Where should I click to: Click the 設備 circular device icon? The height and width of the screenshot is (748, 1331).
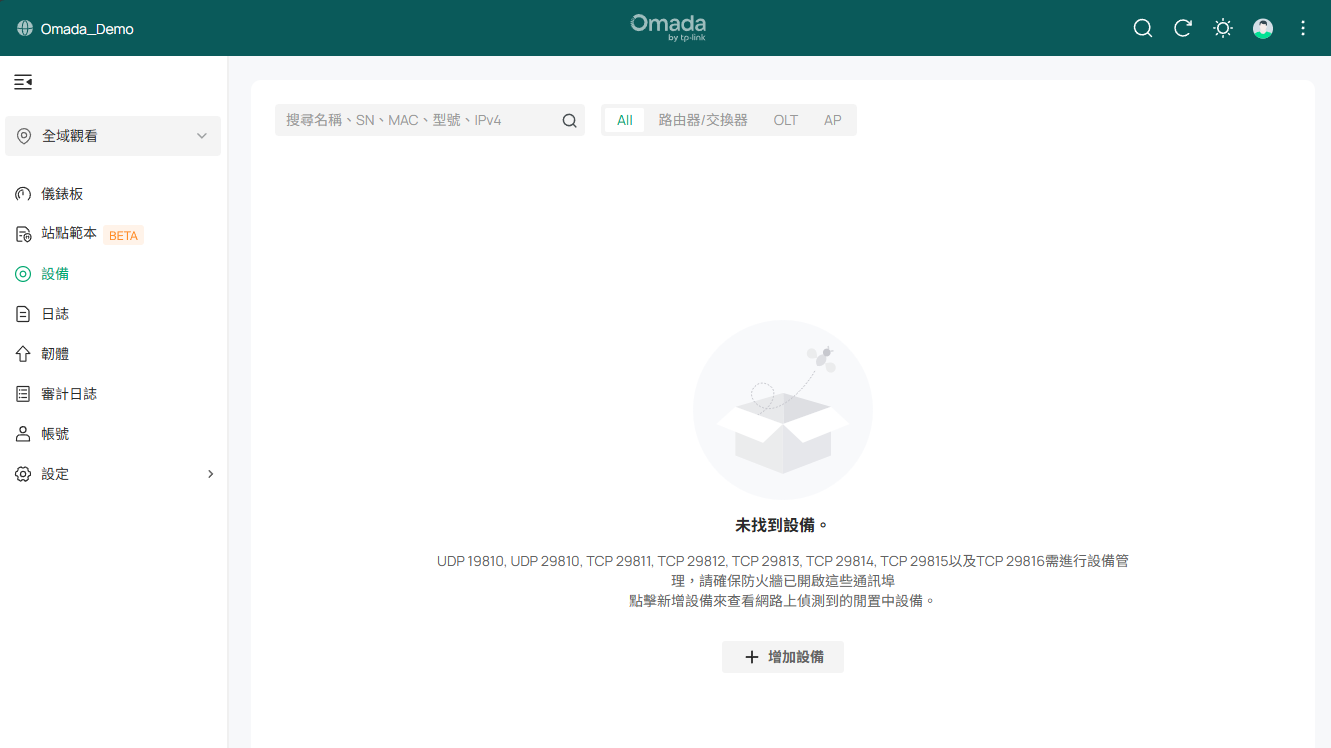click(x=23, y=274)
